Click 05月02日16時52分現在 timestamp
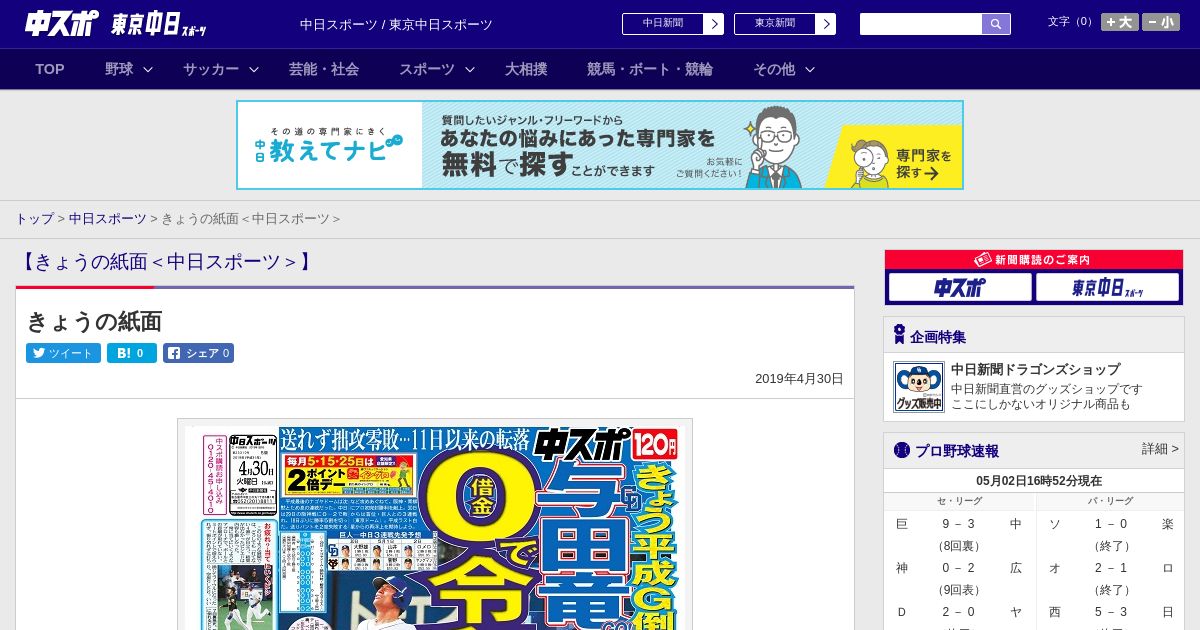The image size is (1200, 630). coord(1039,481)
